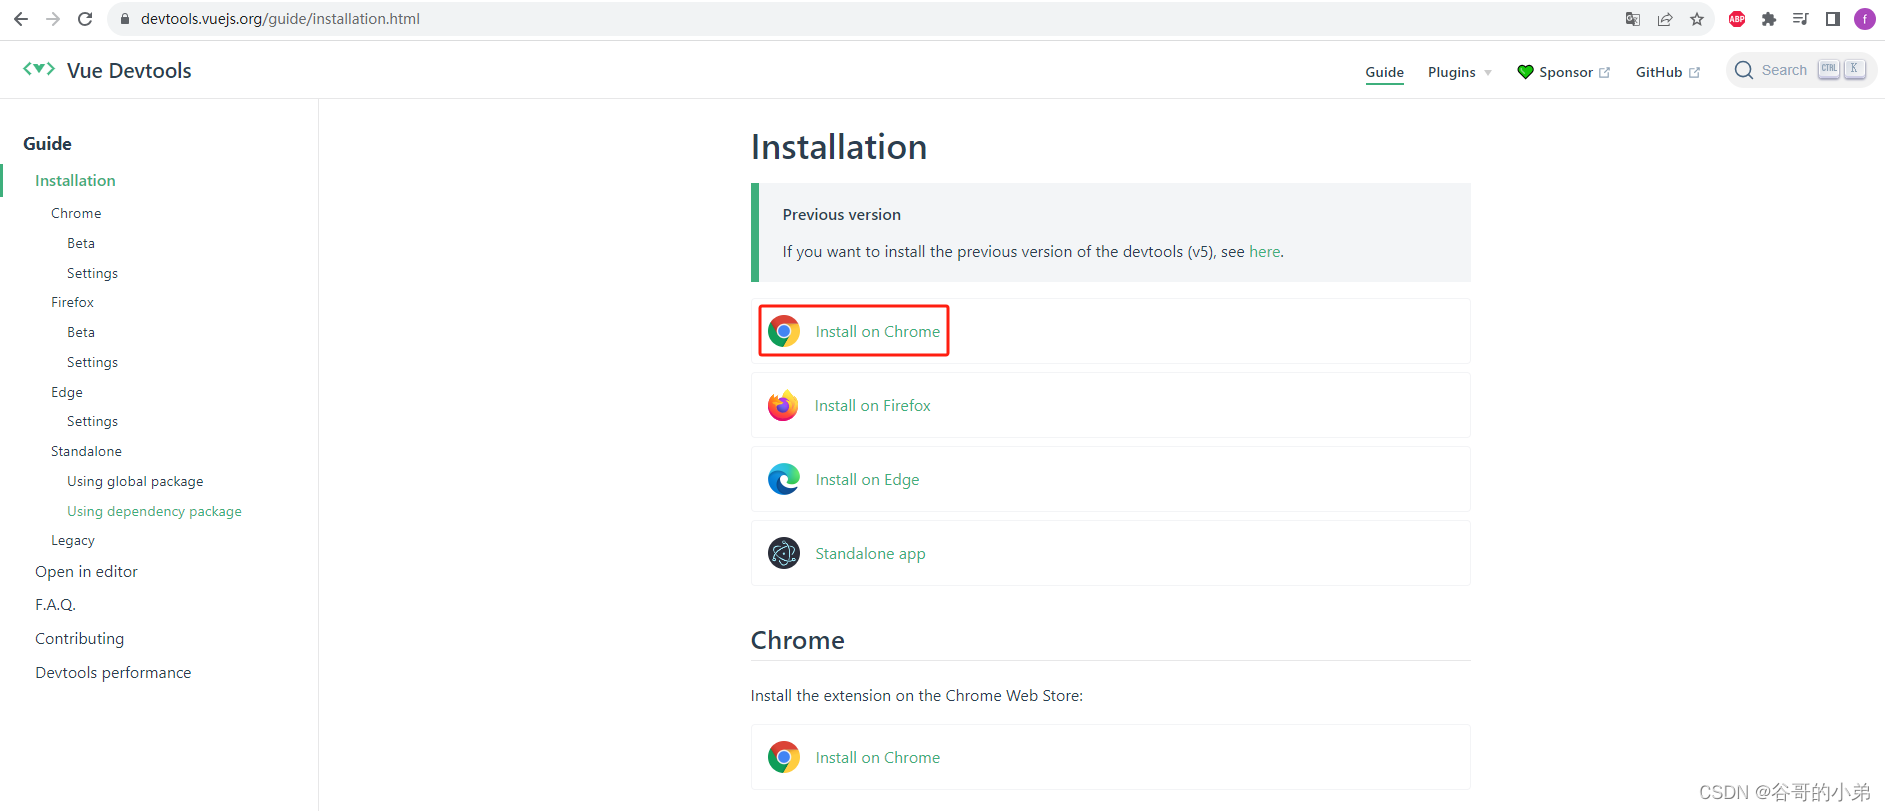Select Using dependency package in sidebar

point(154,511)
